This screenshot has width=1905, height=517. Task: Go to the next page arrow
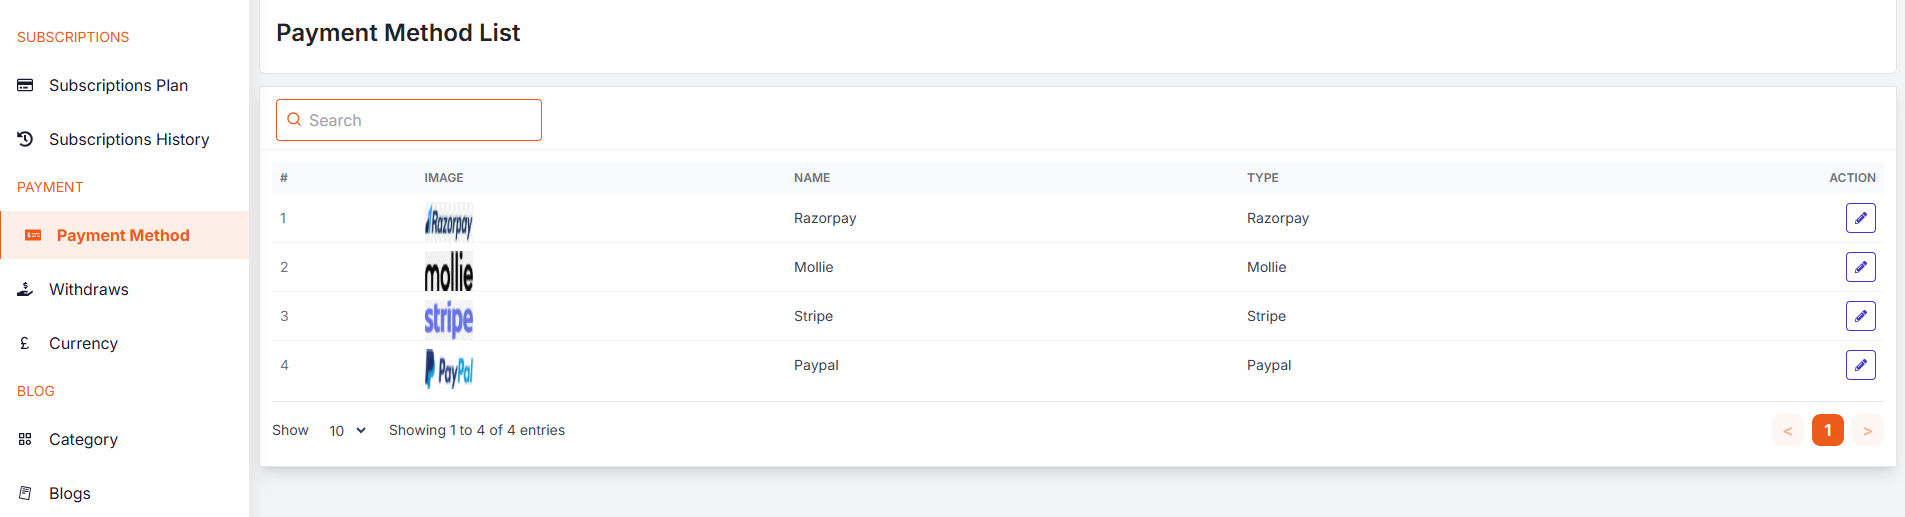tap(1867, 430)
